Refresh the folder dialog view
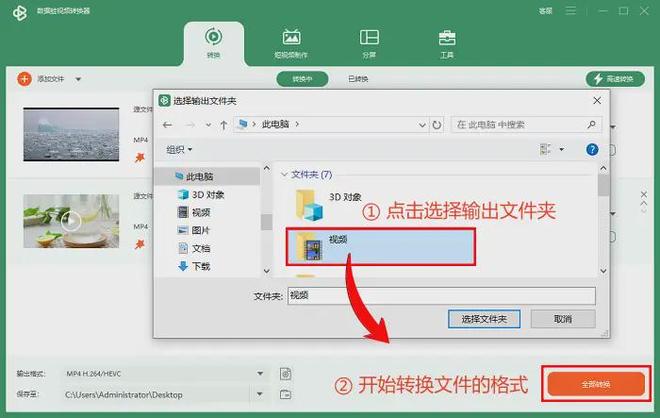 (x=437, y=125)
